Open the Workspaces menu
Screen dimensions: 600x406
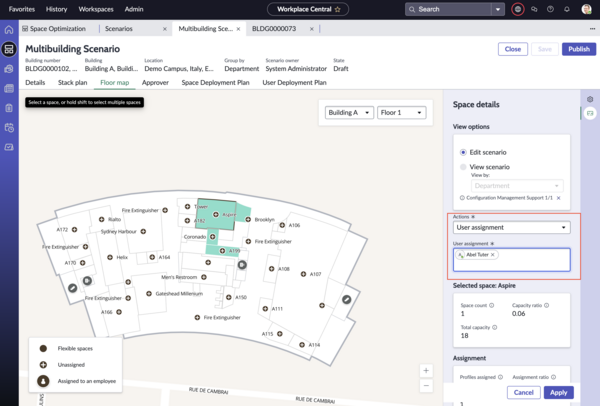(x=96, y=9)
